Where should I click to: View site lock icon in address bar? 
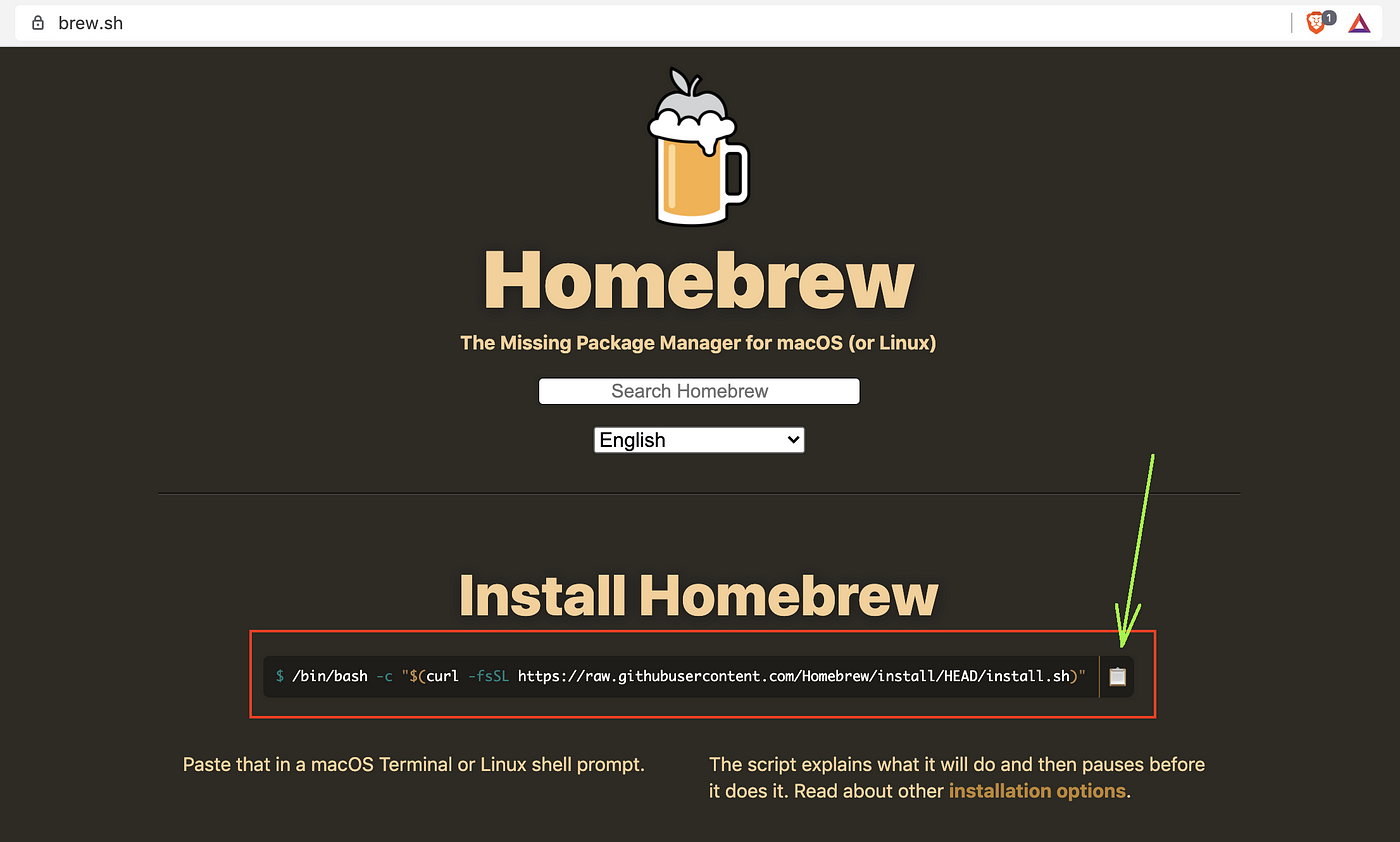point(38,22)
